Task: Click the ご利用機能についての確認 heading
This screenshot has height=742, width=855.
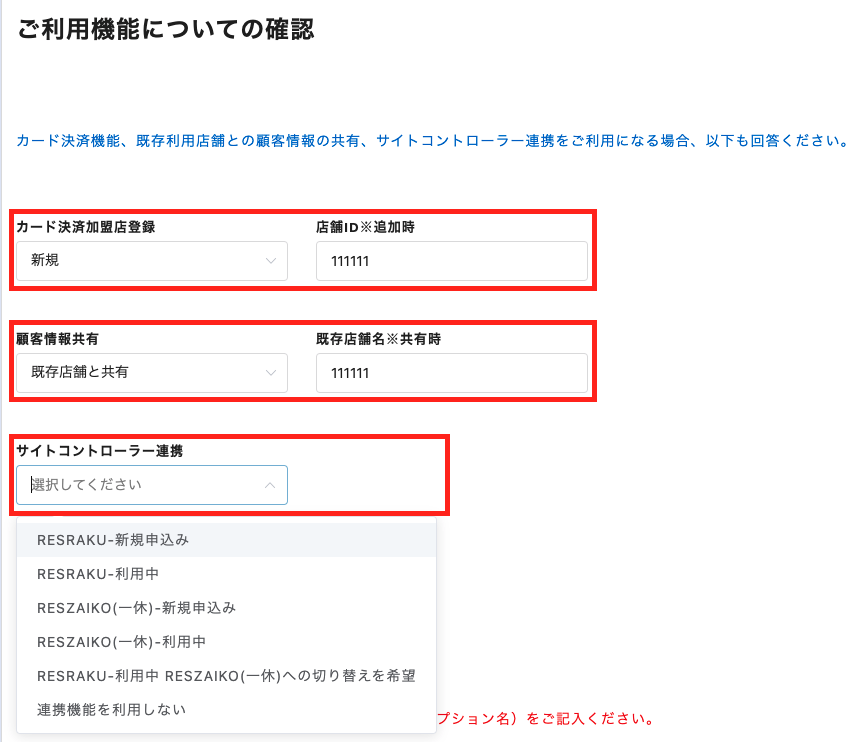Action: click(166, 30)
